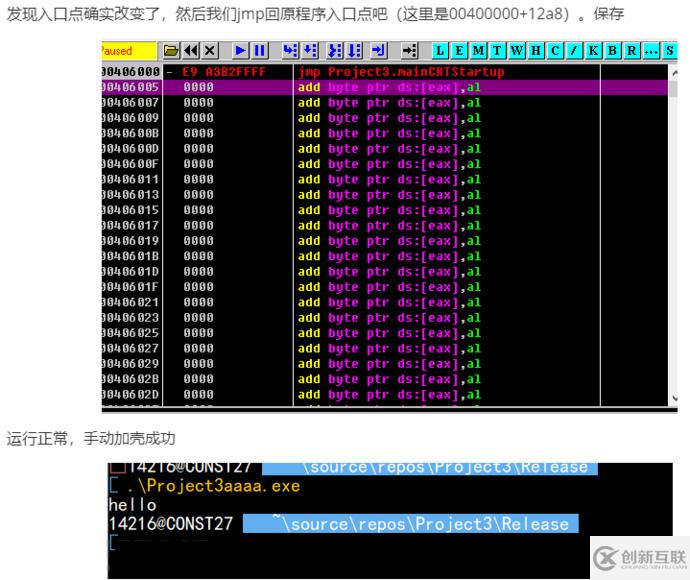
Task: Click the Step into toolbar icon
Action: [290, 51]
